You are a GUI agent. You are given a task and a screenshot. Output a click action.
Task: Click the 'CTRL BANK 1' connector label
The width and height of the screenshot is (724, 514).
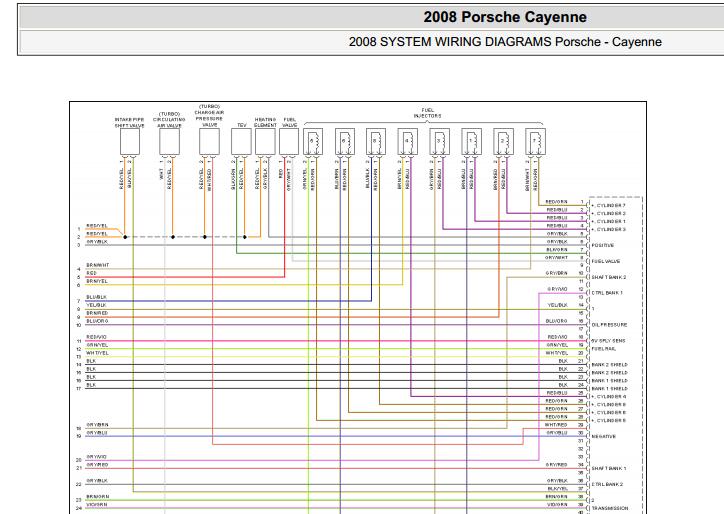tap(607, 293)
